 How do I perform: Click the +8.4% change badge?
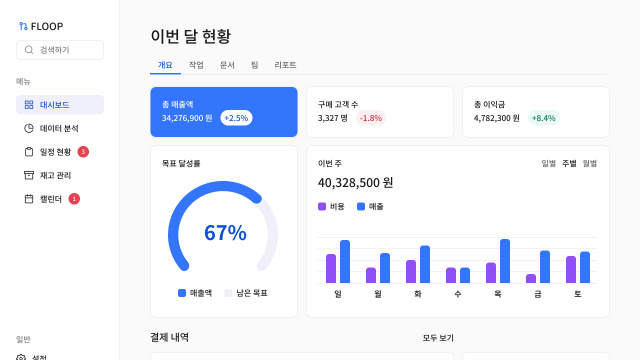[544, 118]
